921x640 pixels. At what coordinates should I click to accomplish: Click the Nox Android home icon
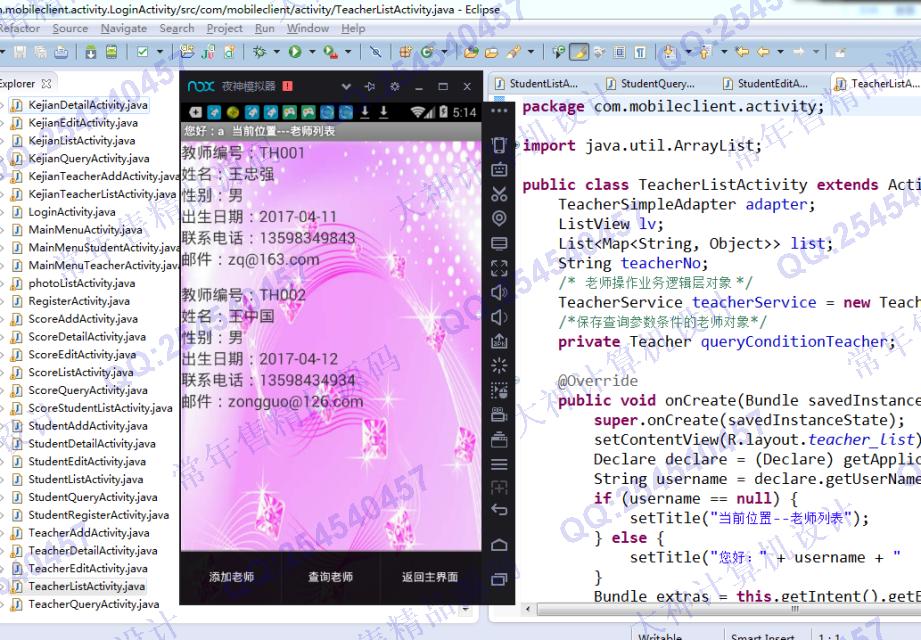pos(499,545)
